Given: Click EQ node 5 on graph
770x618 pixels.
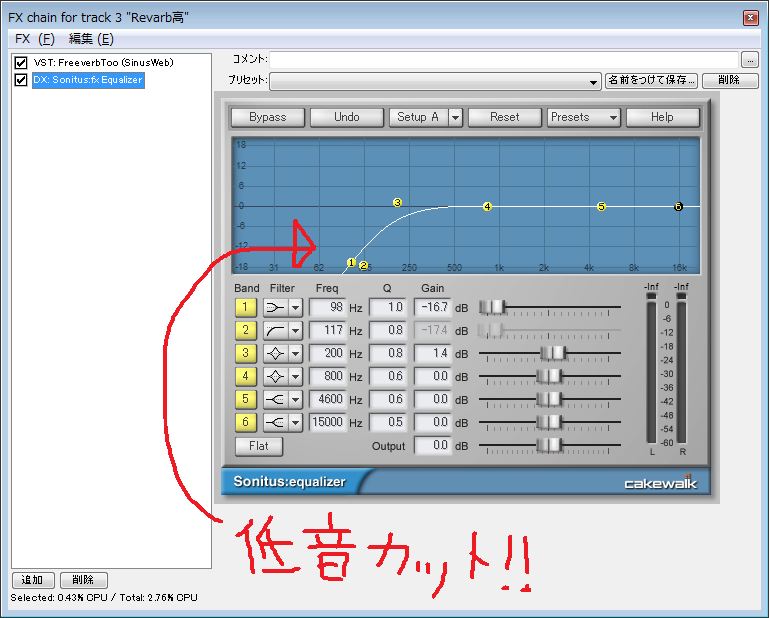Looking at the screenshot, I should (601, 206).
